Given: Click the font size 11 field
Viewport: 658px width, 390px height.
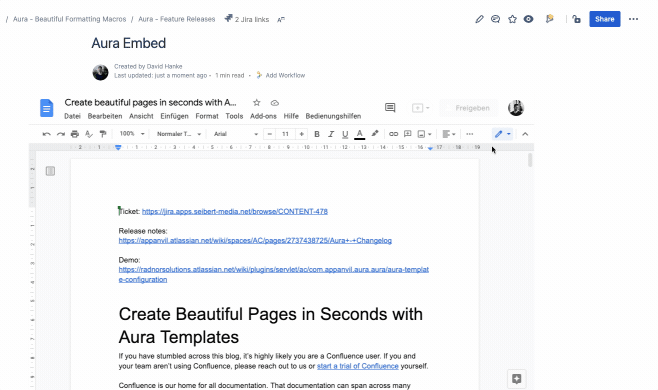Looking at the screenshot, I should [x=285, y=134].
